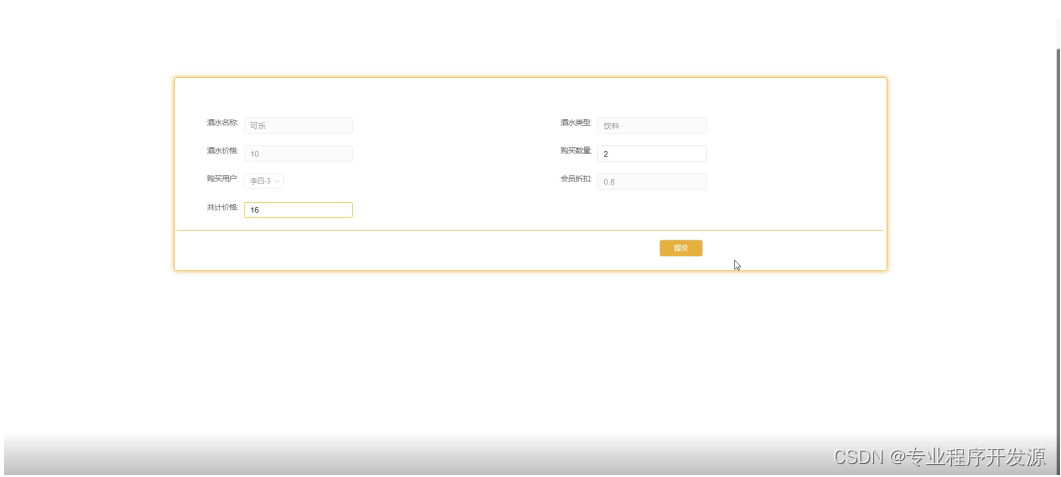Click the 会员折扣 input field
1061x477 pixels.
click(x=652, y=181)
